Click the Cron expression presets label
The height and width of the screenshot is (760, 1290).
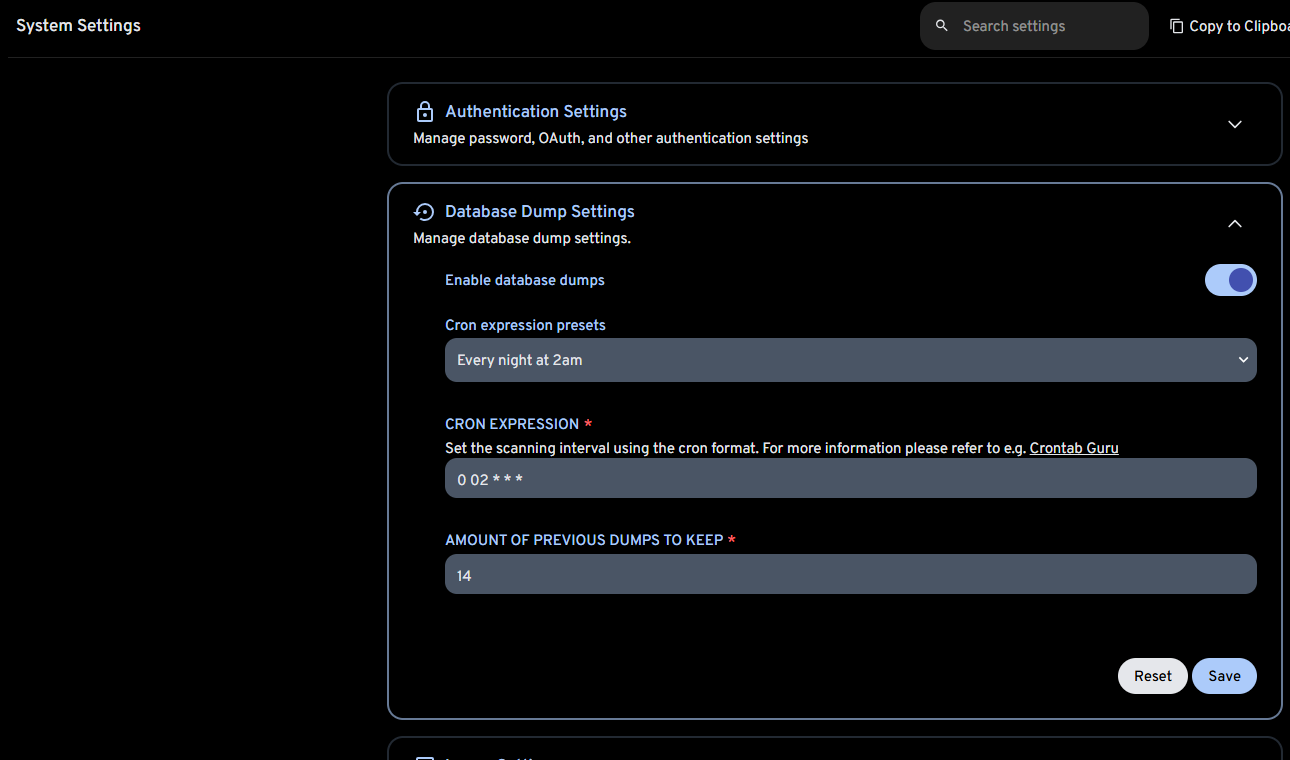point(525,325)
